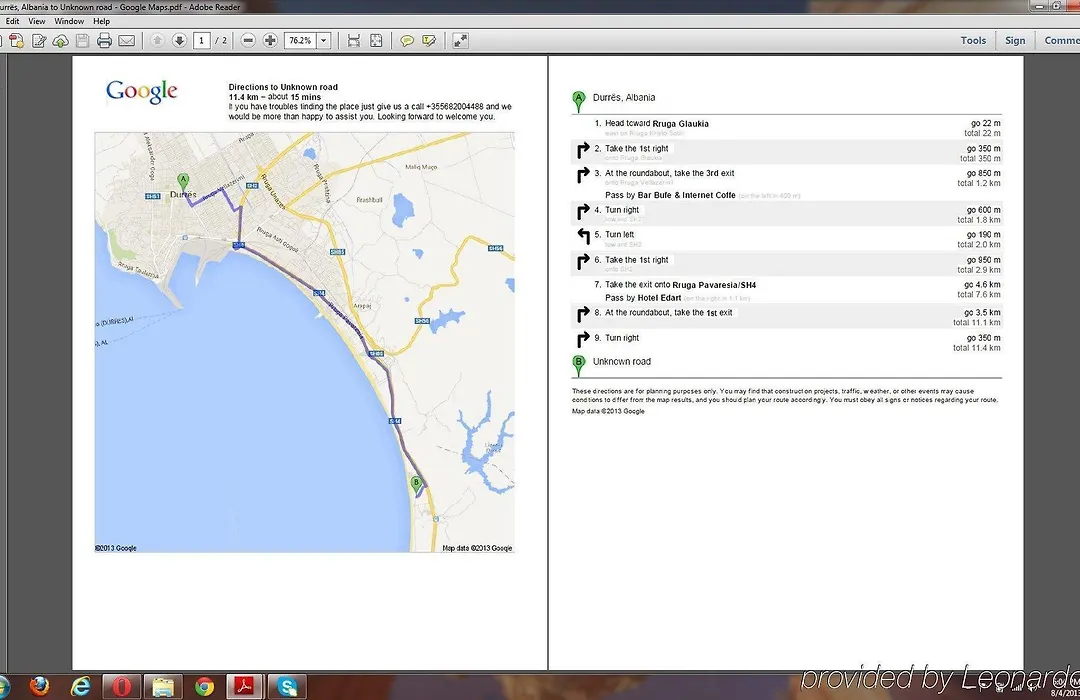Click the 'go 4.6 km' distance value
The width and height of the screenshot is (1080, 700).
tap(982, 285)
